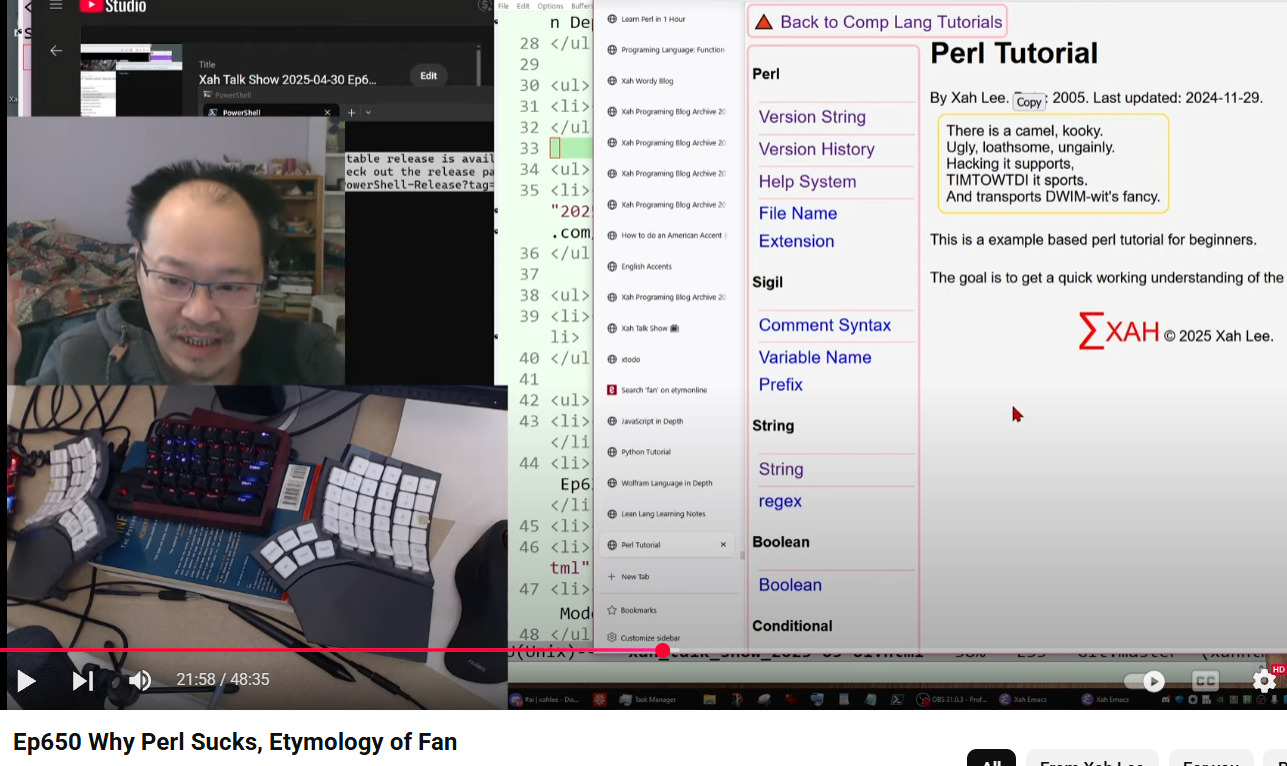Mute the video with the speaker icon
The image size is (1287, 766).
140,681
